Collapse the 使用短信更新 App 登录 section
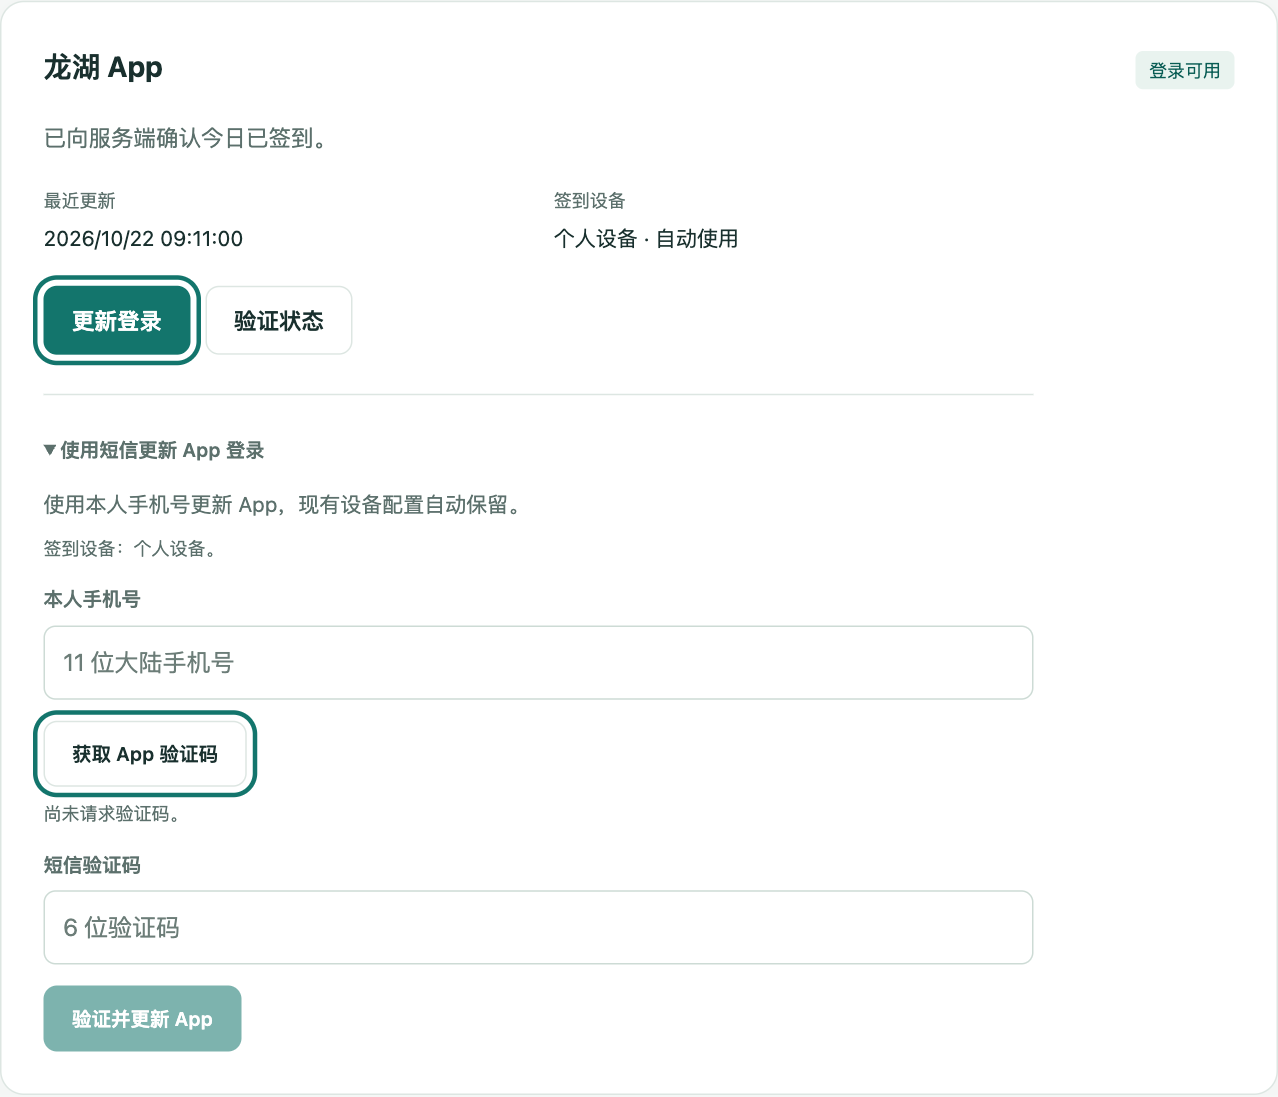 point(154,450)
